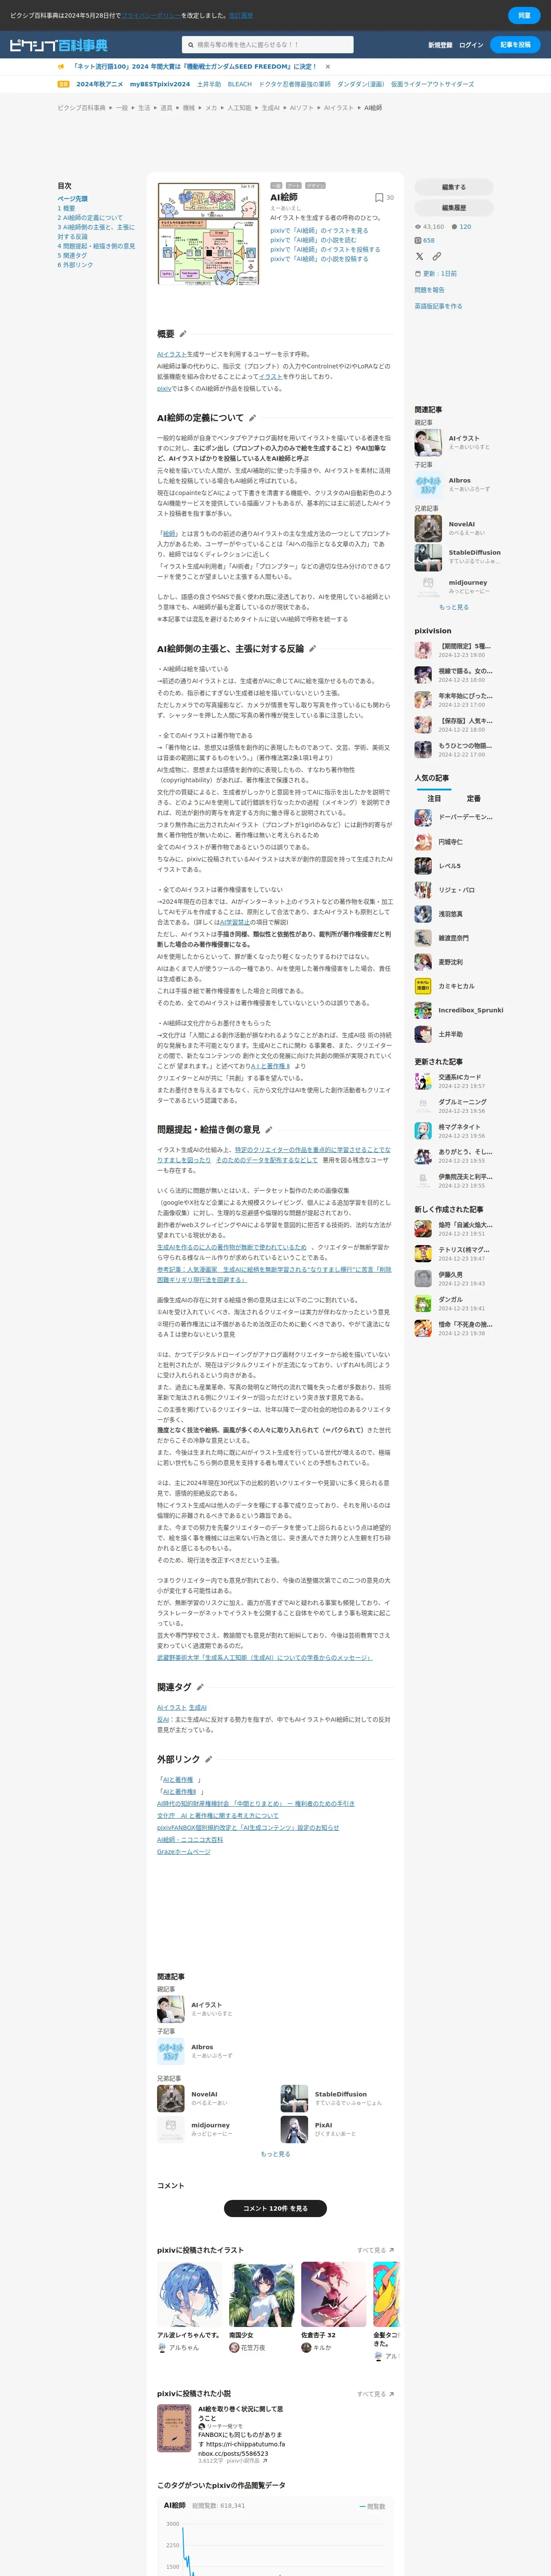This screenshot has width=551, height=2576.
Task: Click the bookmark icon beside AI絵師 title
Action: click(379, 198)
